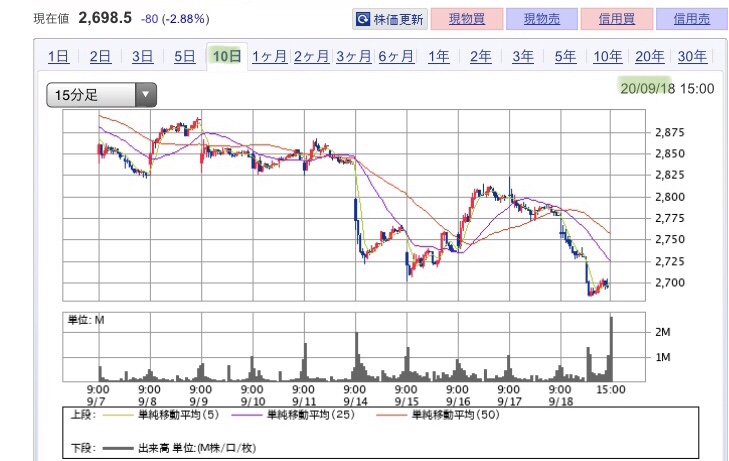Select the 10日 period tab
This screenshot has width=729, height=461.
coord(227,57)
